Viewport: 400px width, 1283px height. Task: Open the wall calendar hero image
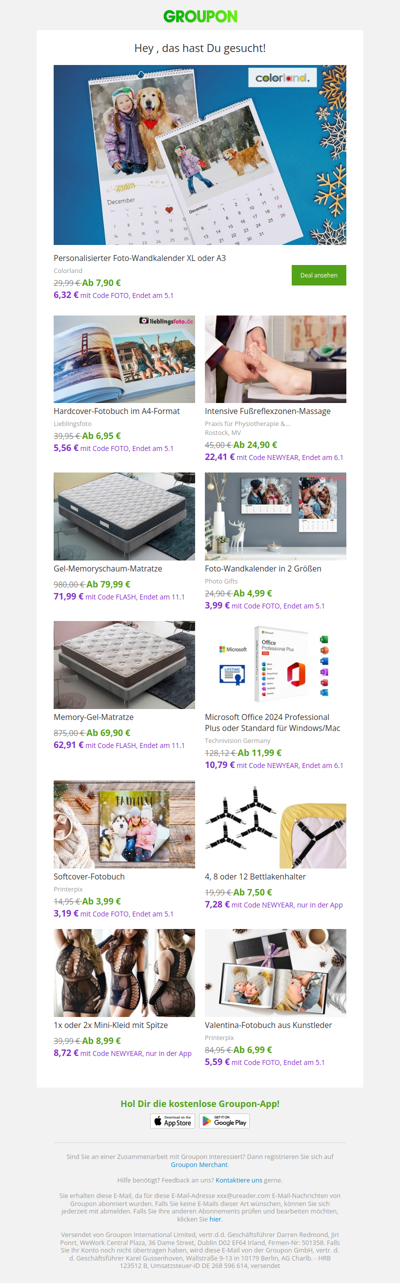point(200,155)
